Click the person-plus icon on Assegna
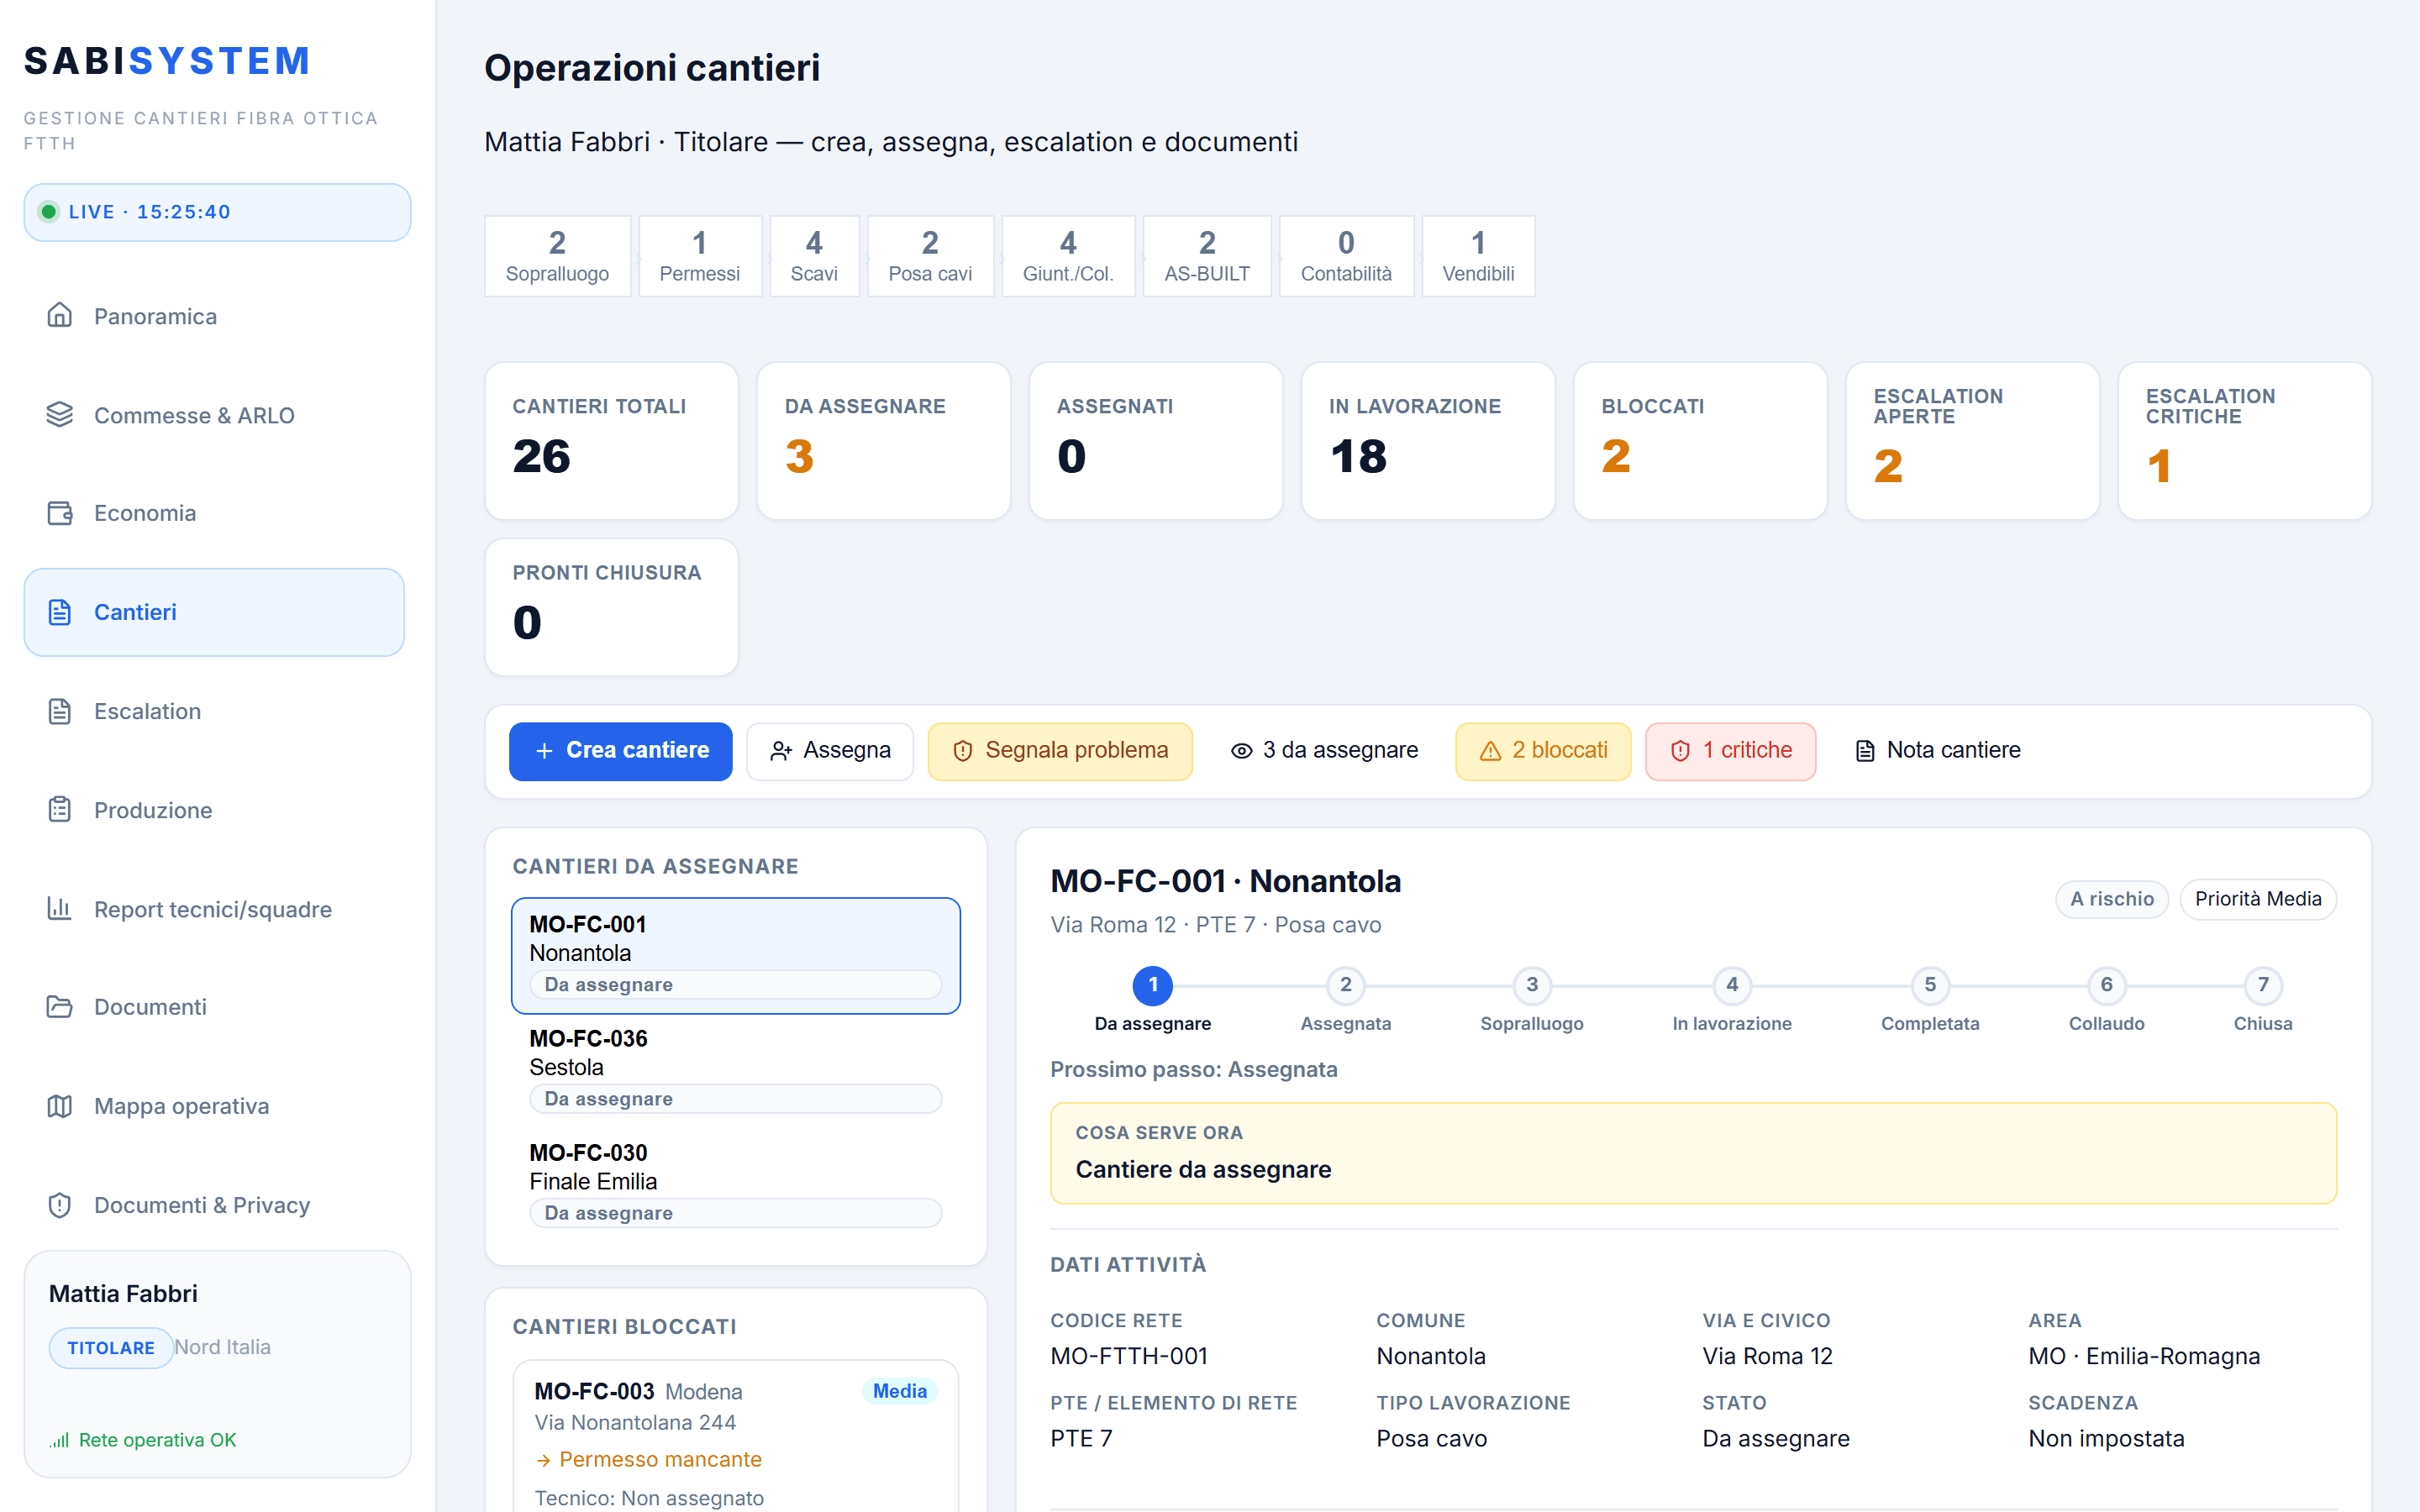The image size is (2420, 1512). 781,751
